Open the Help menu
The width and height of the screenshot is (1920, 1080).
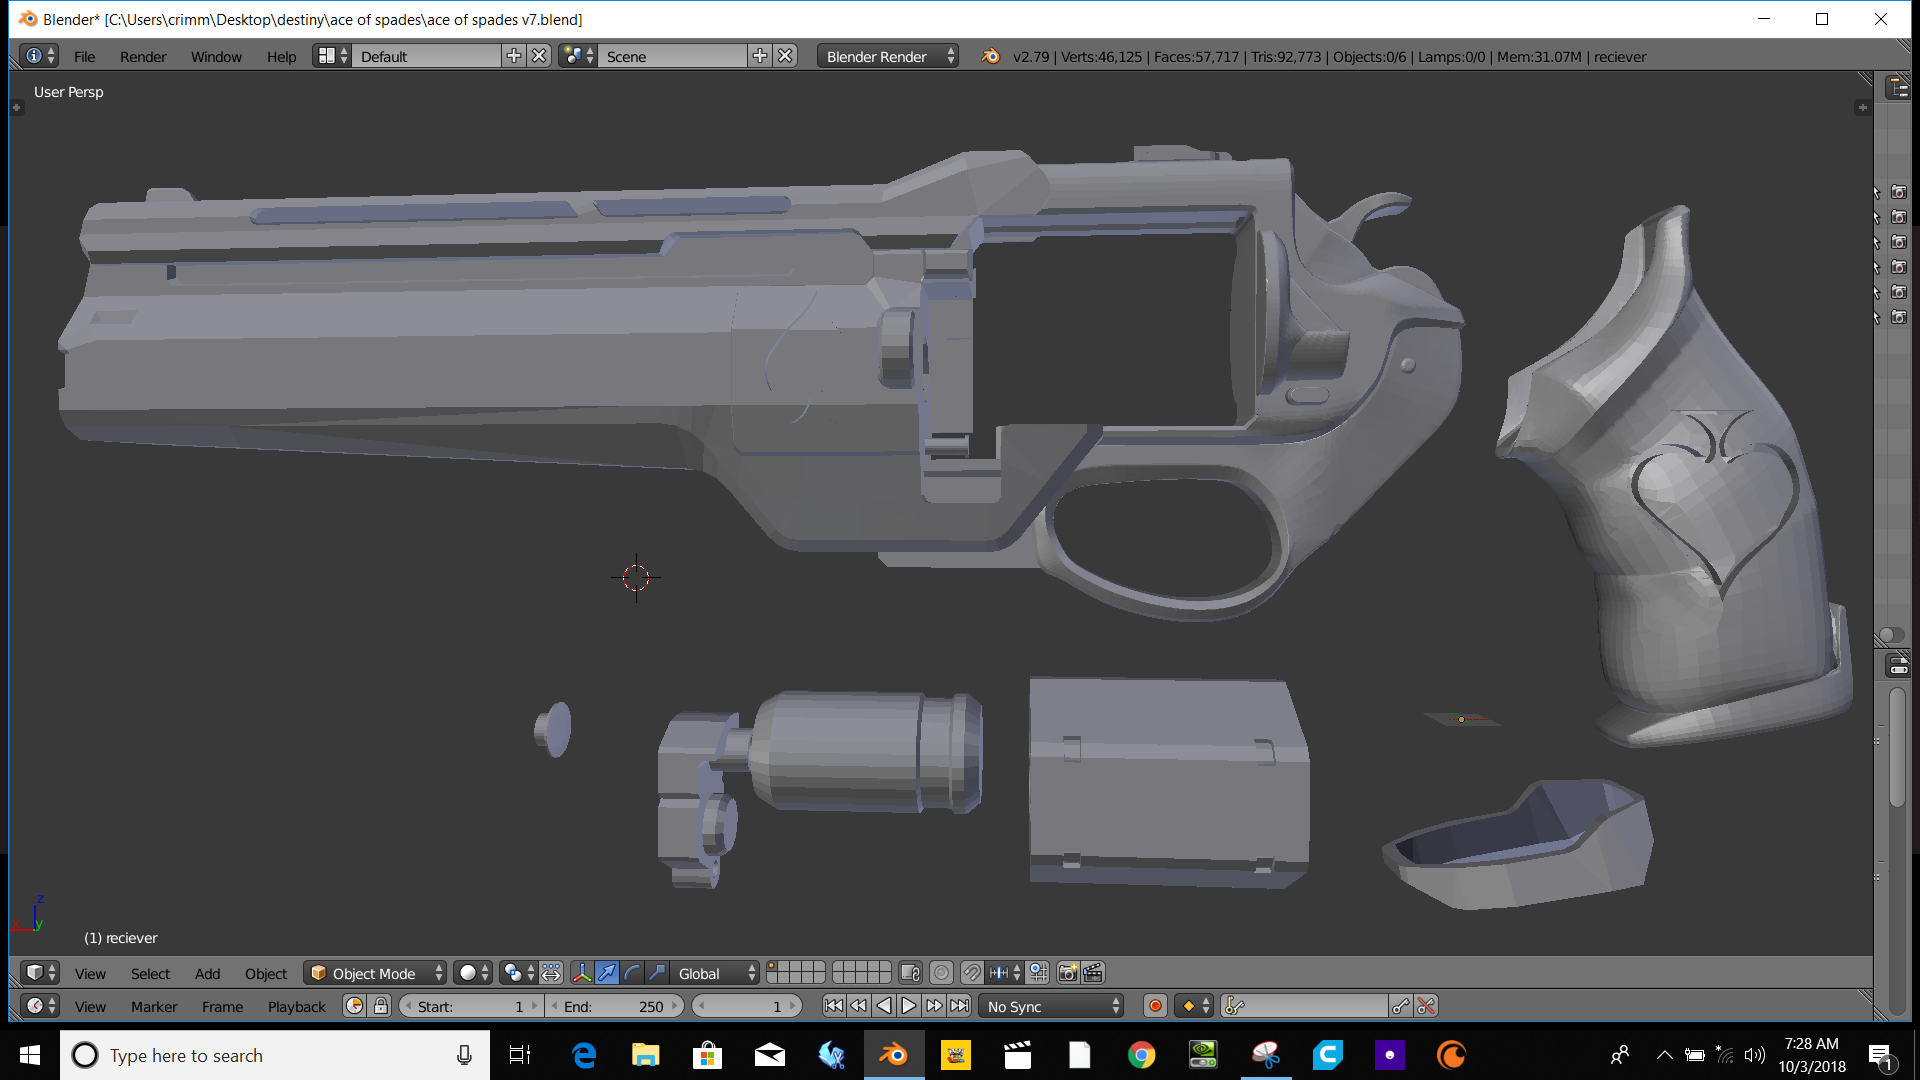pyautogui.click(x=281, y=57)
